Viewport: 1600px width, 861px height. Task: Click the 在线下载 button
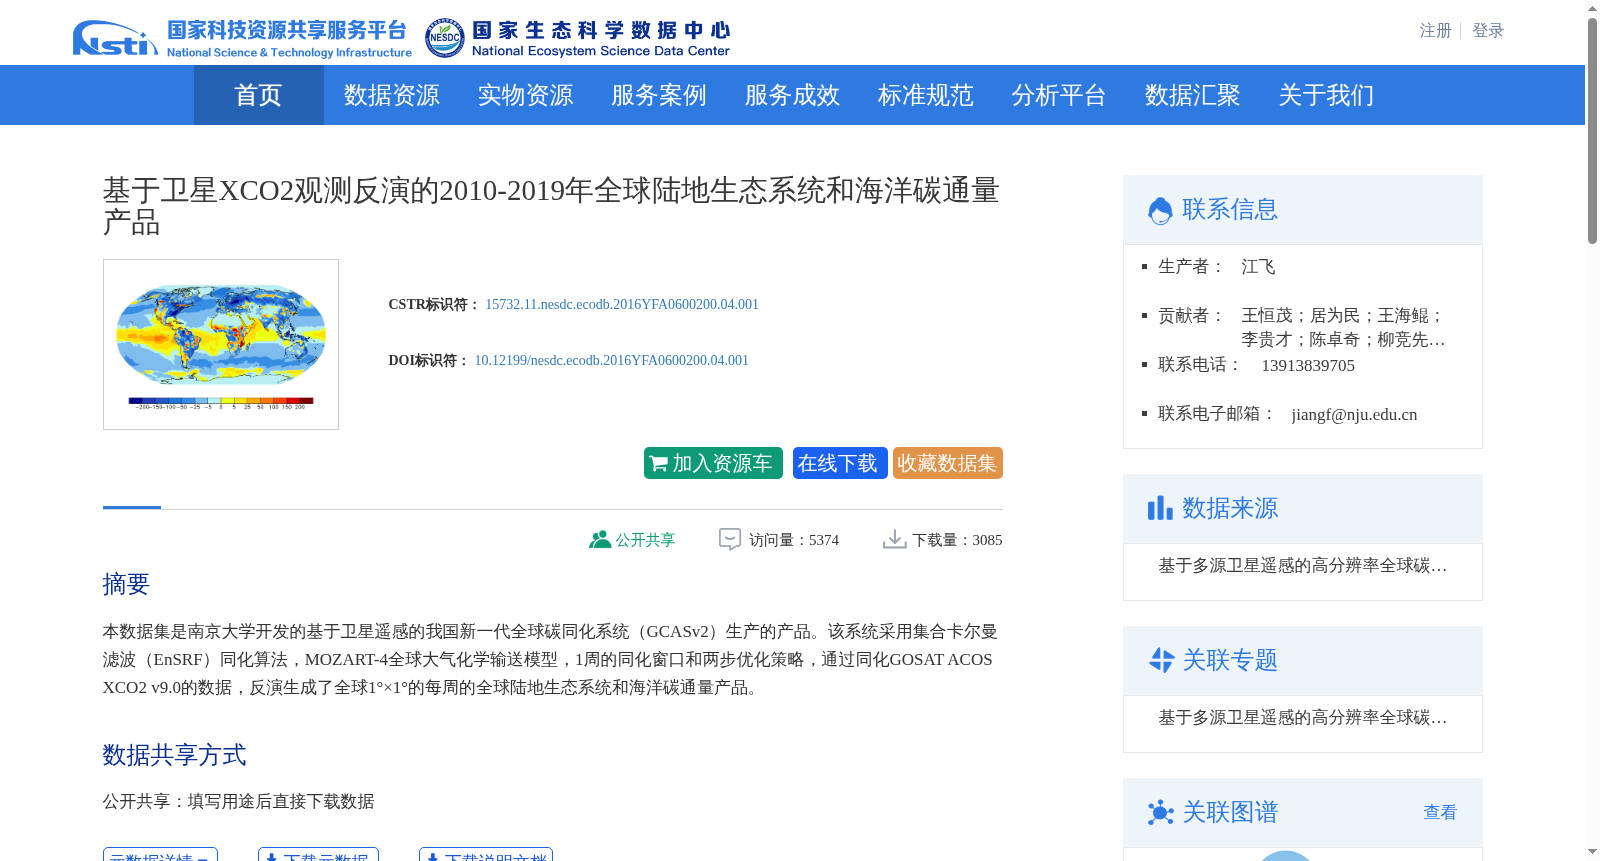point(840,463)
